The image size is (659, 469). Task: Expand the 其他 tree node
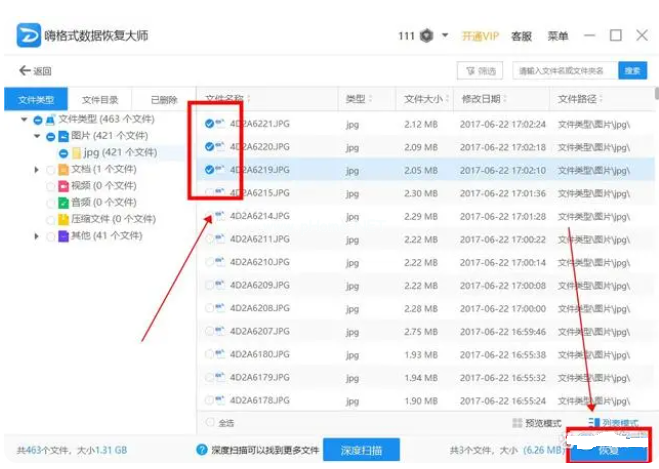tap(38, 236)
